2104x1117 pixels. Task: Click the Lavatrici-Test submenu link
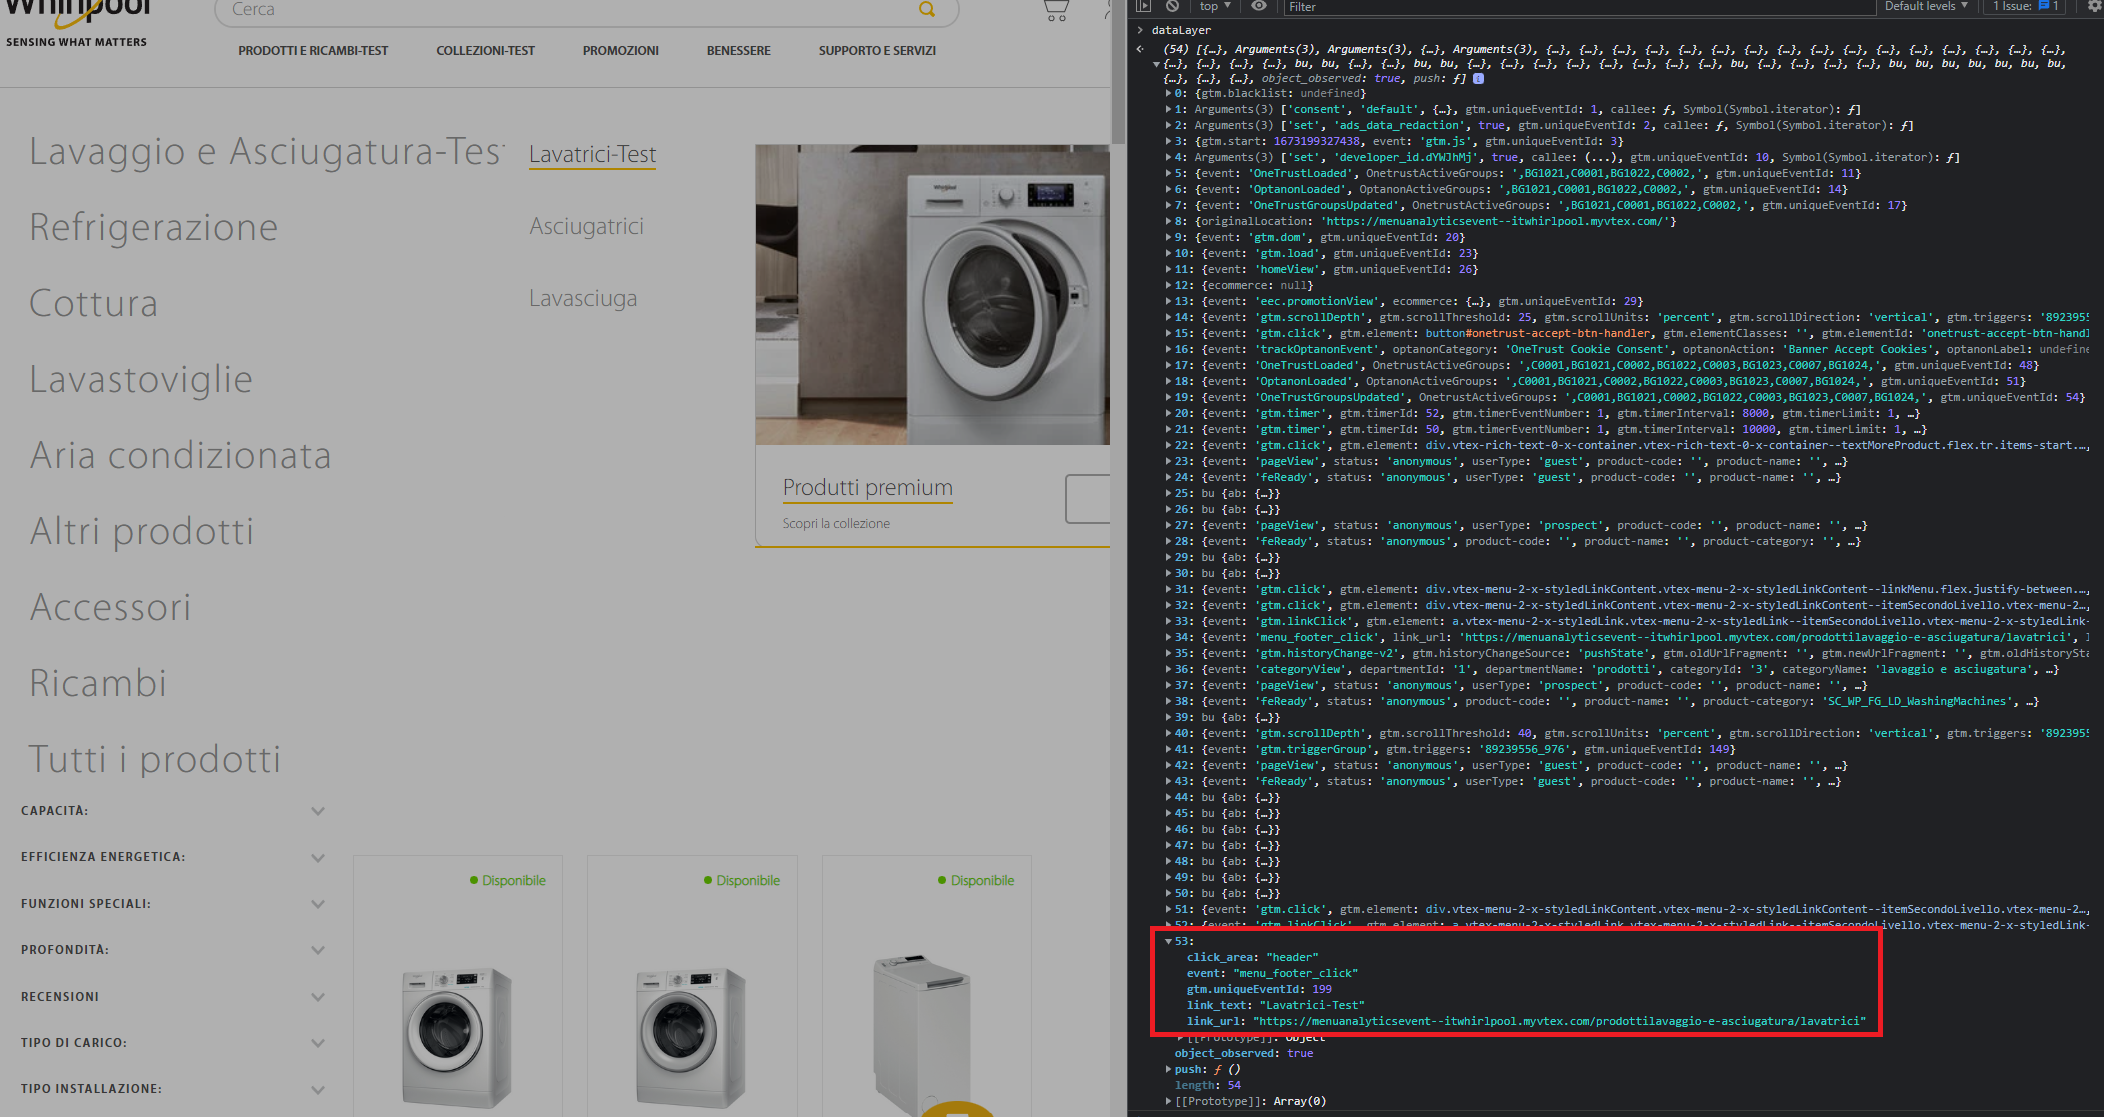pos(592,155)
